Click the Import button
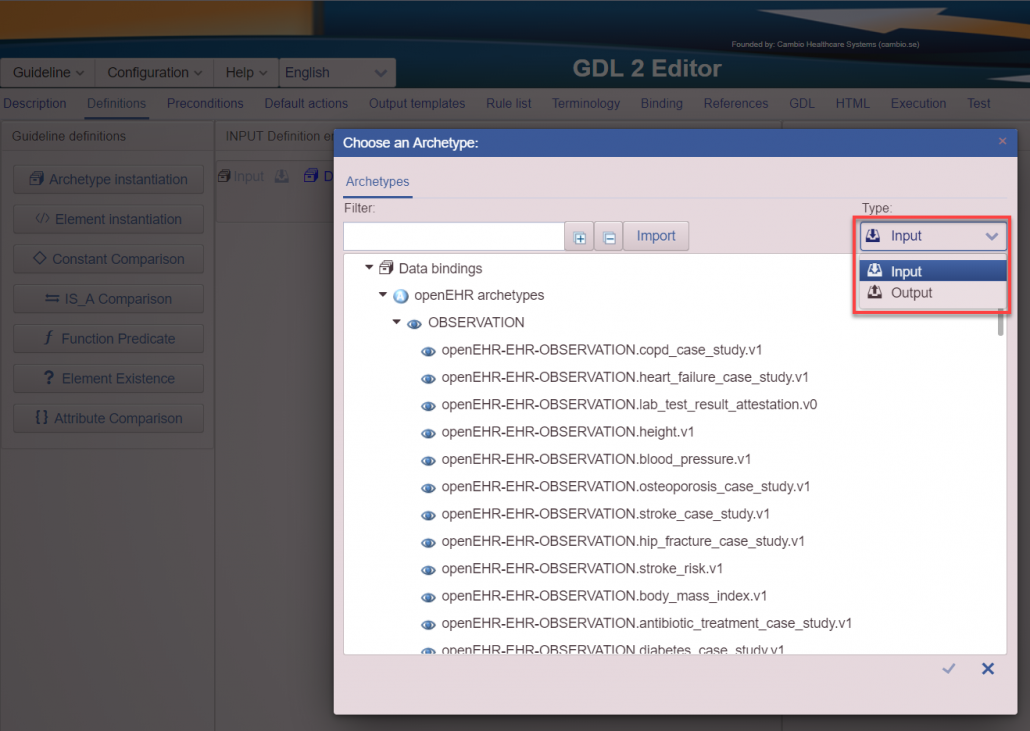Image resolution: width=1030 pixels, height=731 pixels. click(656, 235)
